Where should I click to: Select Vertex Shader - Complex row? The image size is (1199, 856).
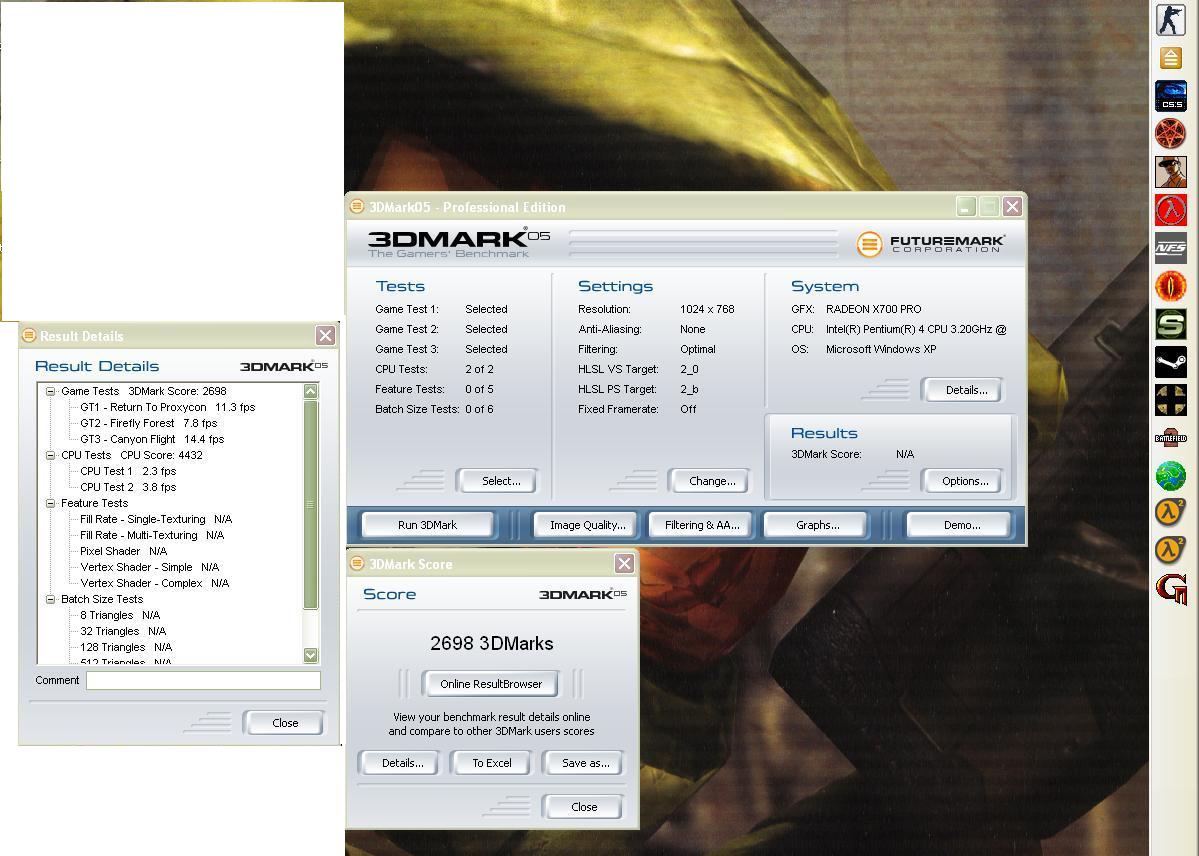[x=154, y=584]
